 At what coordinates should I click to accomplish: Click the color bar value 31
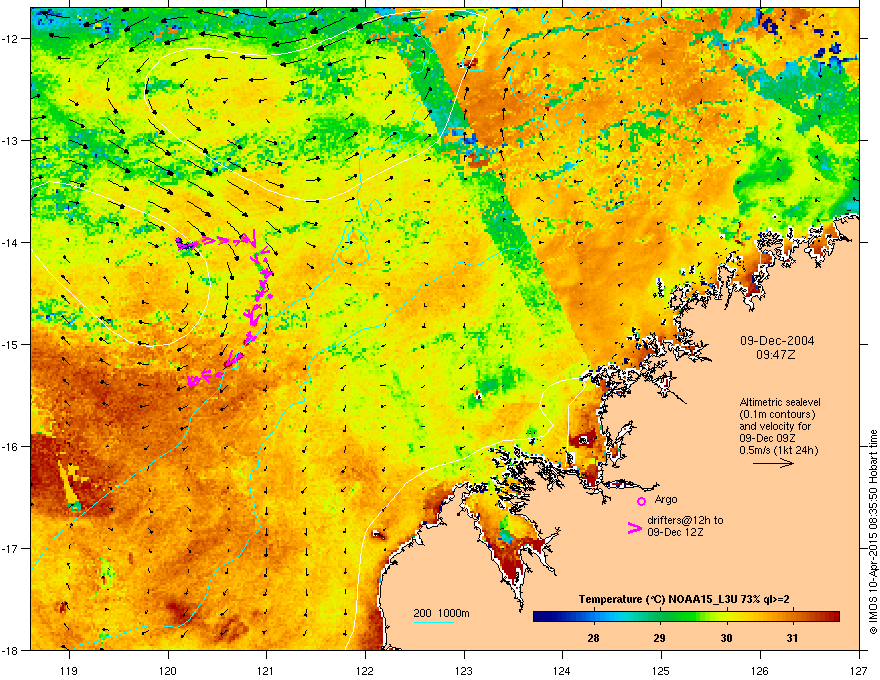pos(792,638)
